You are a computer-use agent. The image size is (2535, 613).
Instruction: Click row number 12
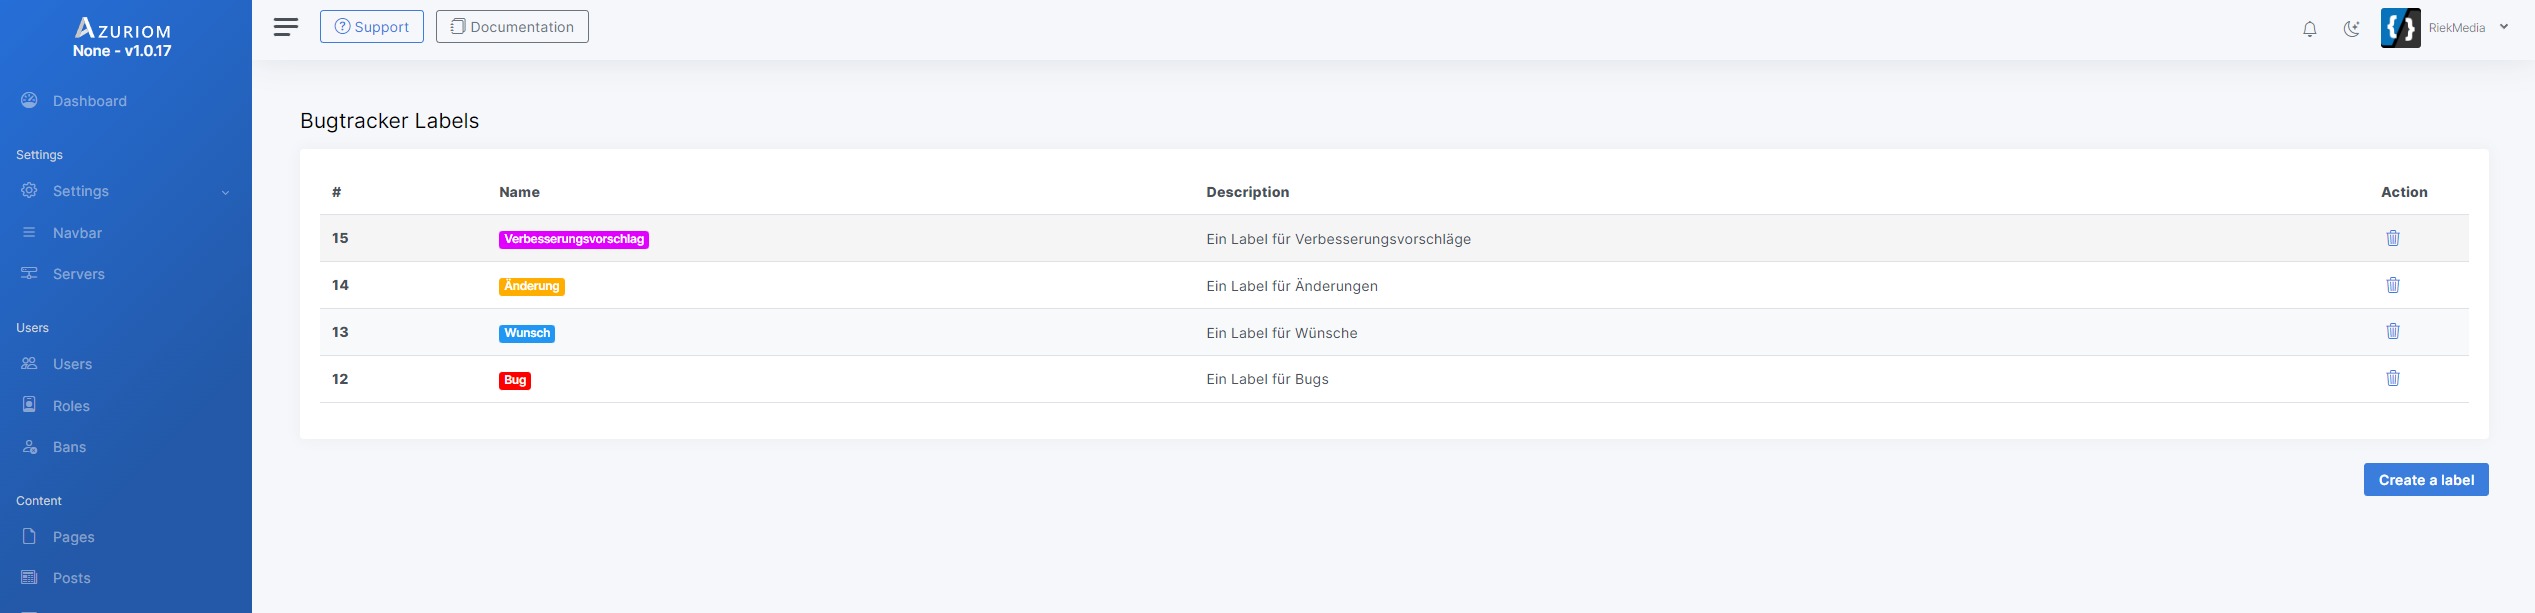[340, 379]
